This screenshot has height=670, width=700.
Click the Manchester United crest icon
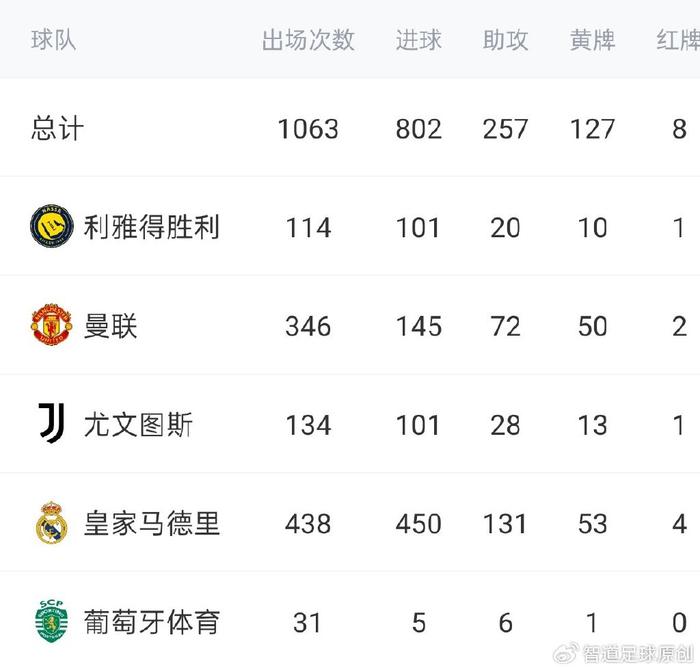tap(51, 326)
